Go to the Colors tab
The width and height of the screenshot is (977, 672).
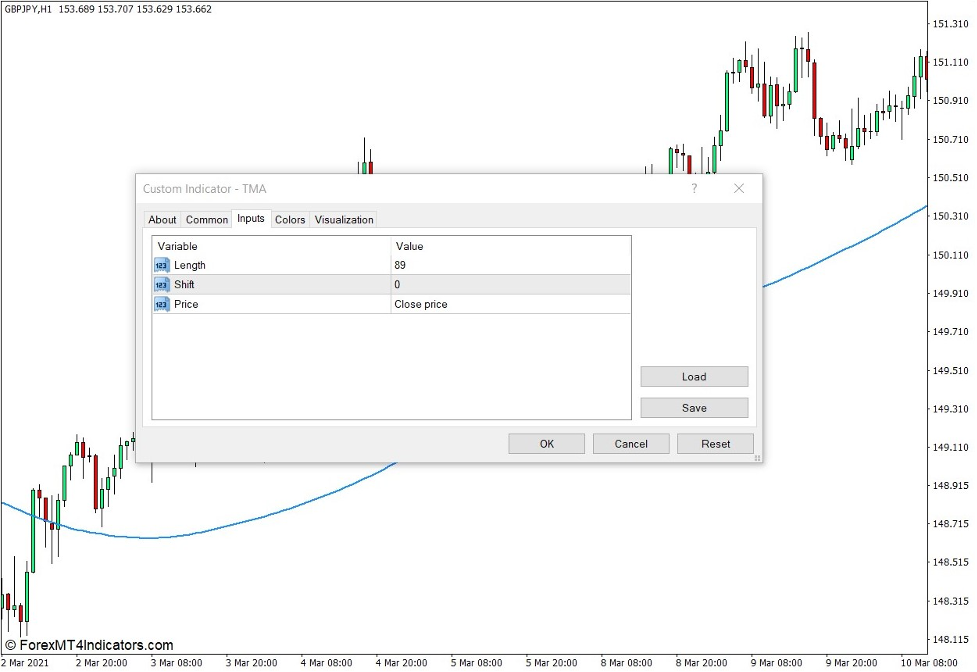coord(290,220)
